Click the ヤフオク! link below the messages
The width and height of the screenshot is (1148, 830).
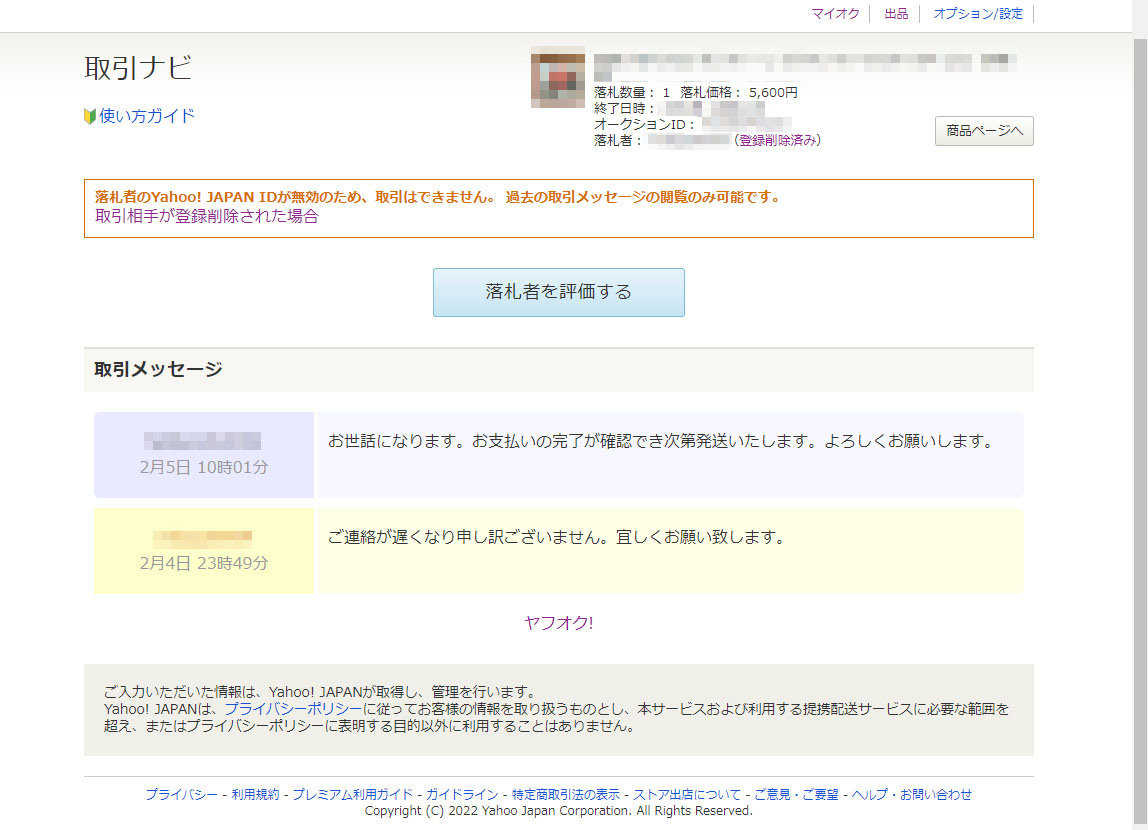pyautogui.click(x=558, y=623)
